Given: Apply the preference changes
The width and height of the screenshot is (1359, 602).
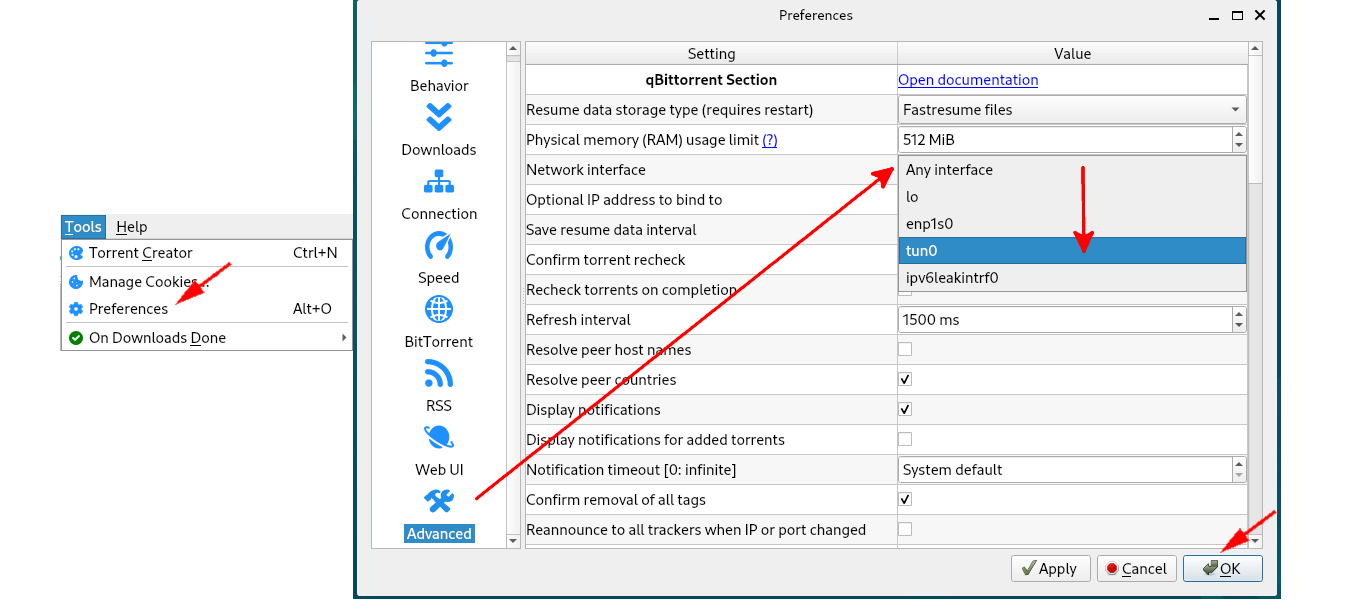Looking at the screenshot, I should [x=1050, y=569].
